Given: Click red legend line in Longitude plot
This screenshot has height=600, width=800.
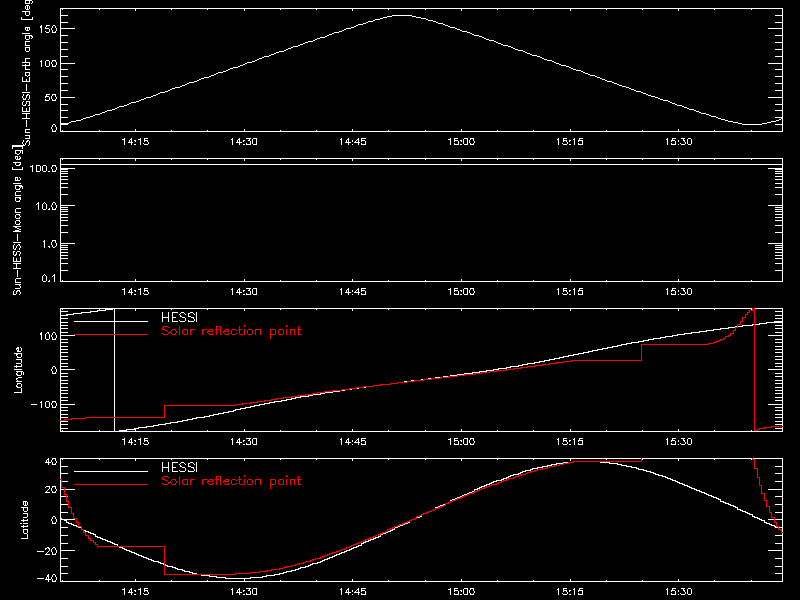Looking at the screenshot, I should (111, 335).
